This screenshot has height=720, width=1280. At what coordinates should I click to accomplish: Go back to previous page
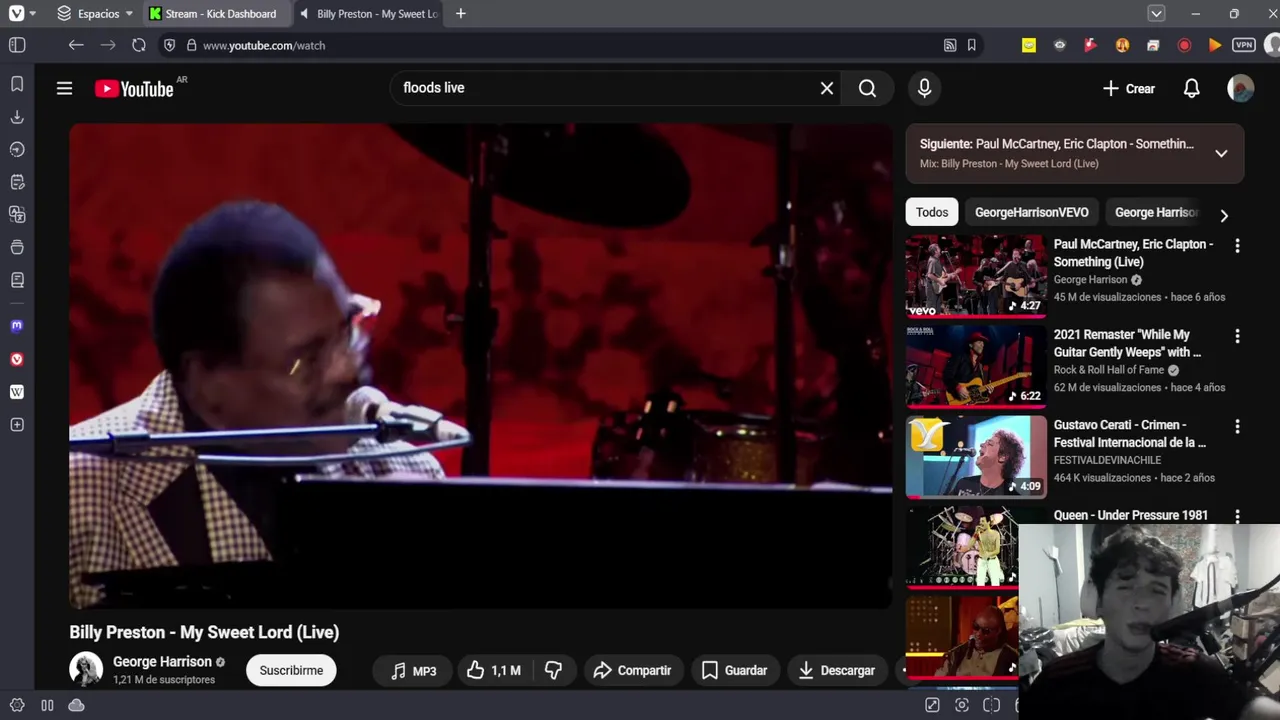[76, 45]
